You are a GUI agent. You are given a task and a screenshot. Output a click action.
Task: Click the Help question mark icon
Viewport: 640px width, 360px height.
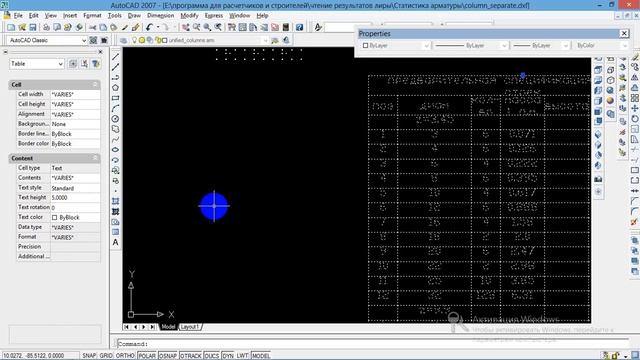pyautogui.click(x=300, y=27)
